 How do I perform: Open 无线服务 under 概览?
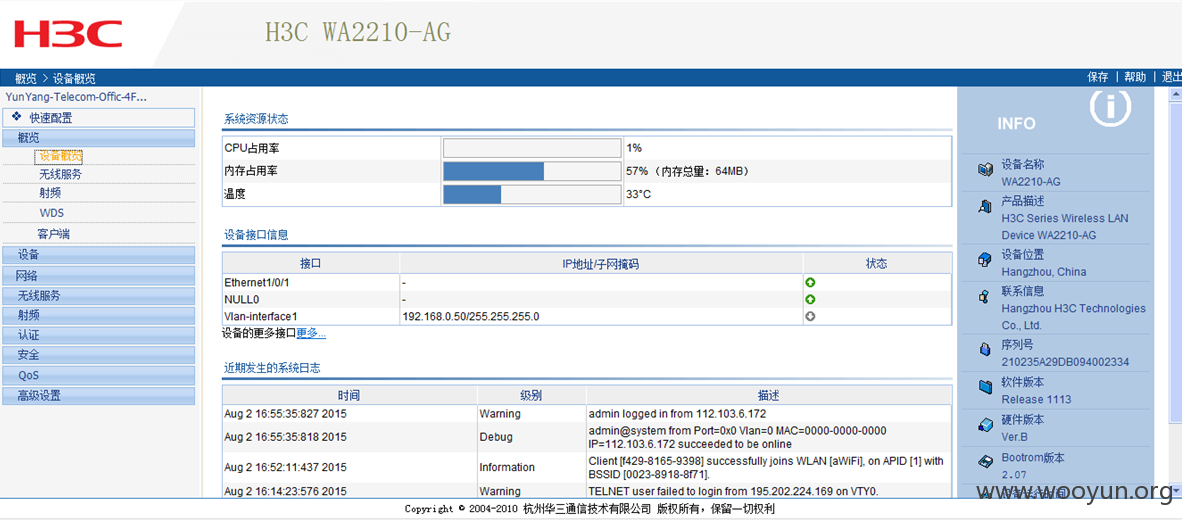pos(60,174)
